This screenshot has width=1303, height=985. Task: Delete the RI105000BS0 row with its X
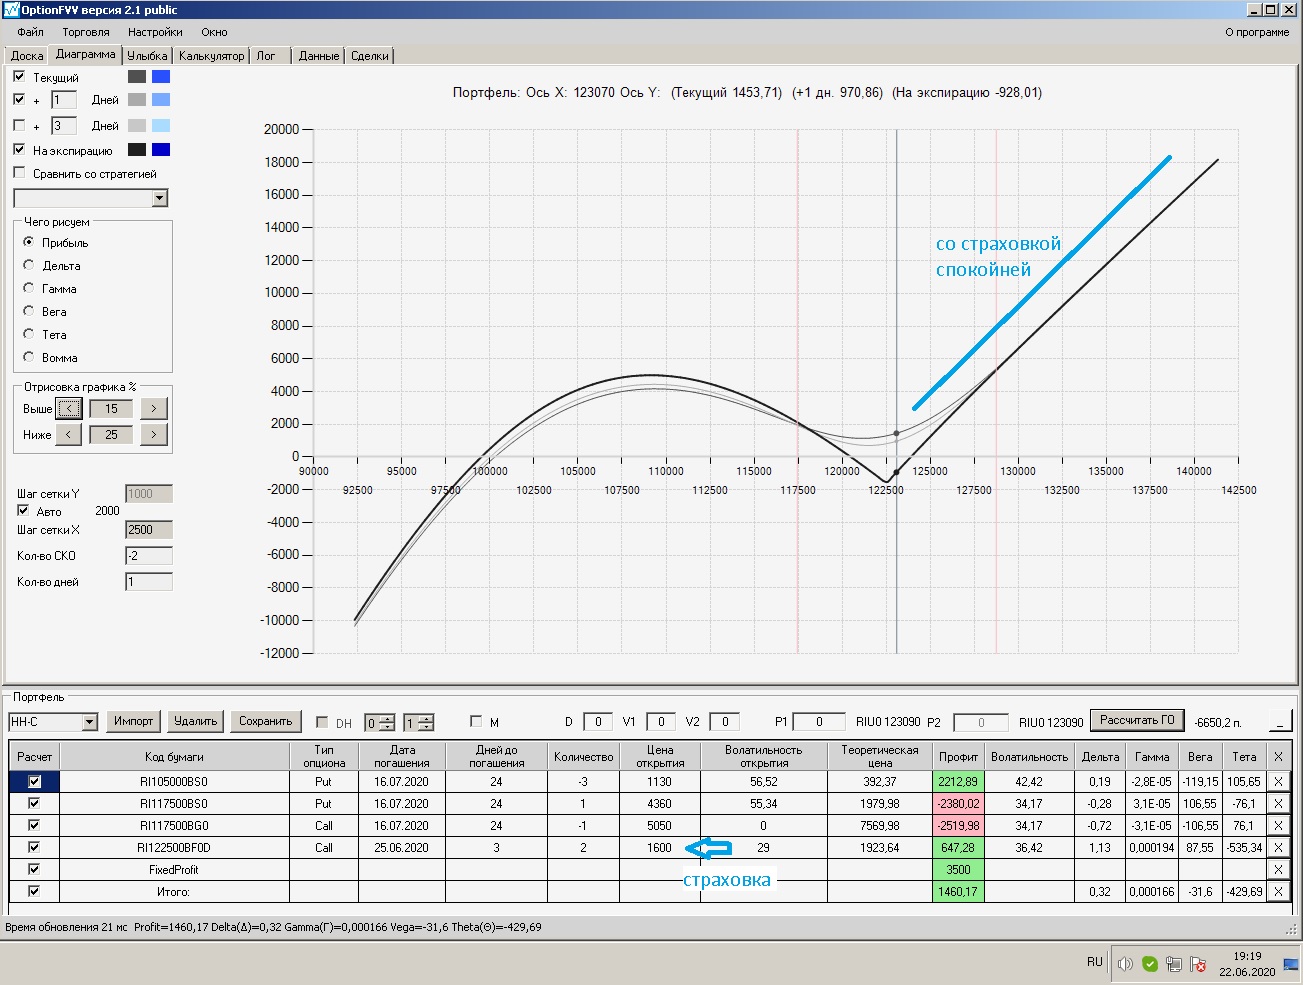(x=1277, y=782)
